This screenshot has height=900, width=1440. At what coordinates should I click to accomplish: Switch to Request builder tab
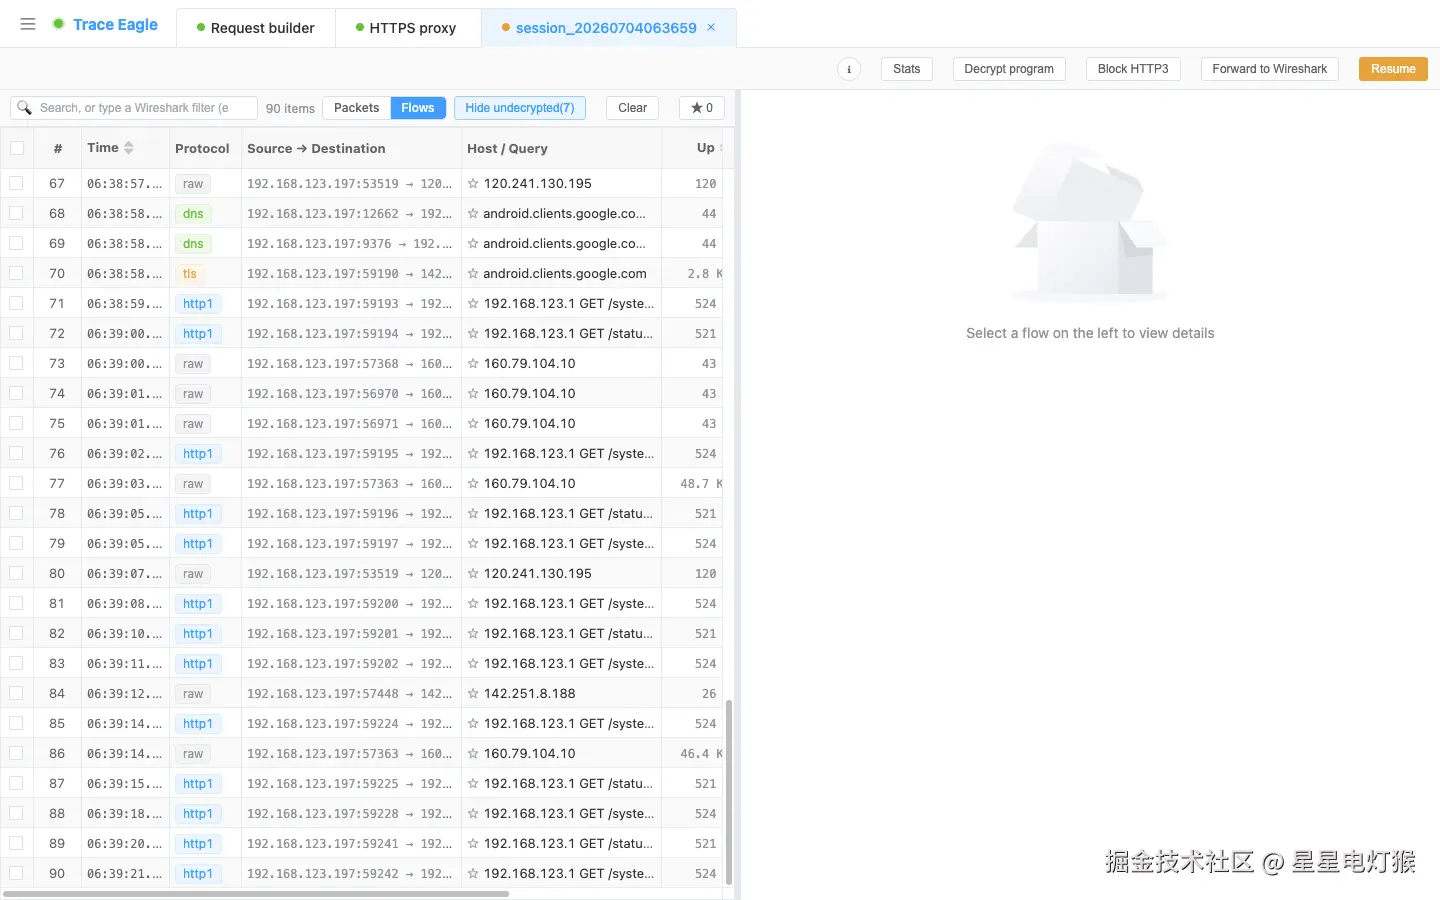[256, 28]
